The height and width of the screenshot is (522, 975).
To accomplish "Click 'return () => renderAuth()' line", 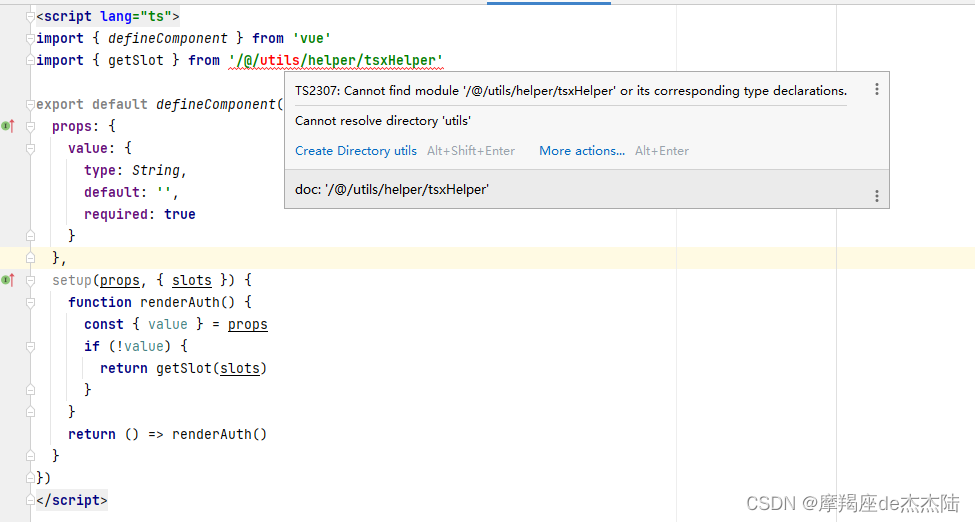I will (167, 434).
